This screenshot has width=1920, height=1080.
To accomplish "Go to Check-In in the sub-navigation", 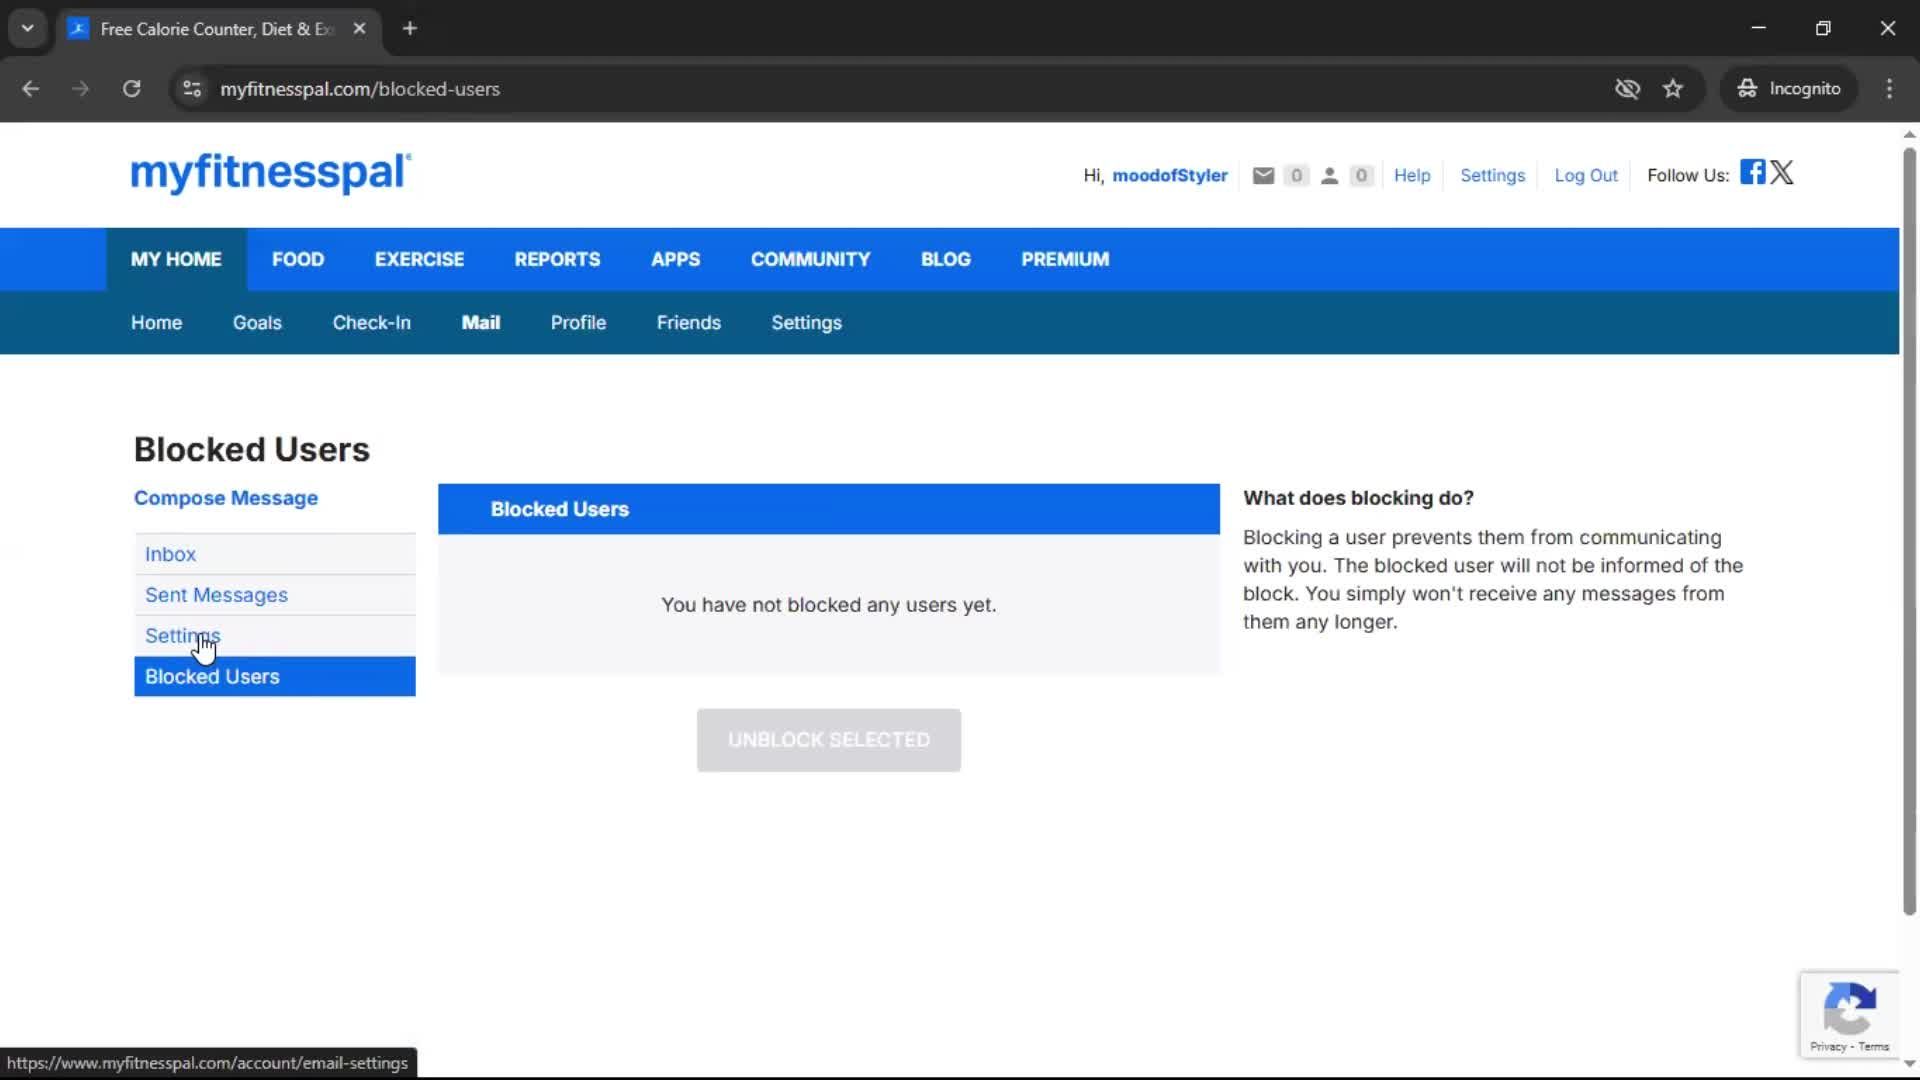I will [371, 323].
